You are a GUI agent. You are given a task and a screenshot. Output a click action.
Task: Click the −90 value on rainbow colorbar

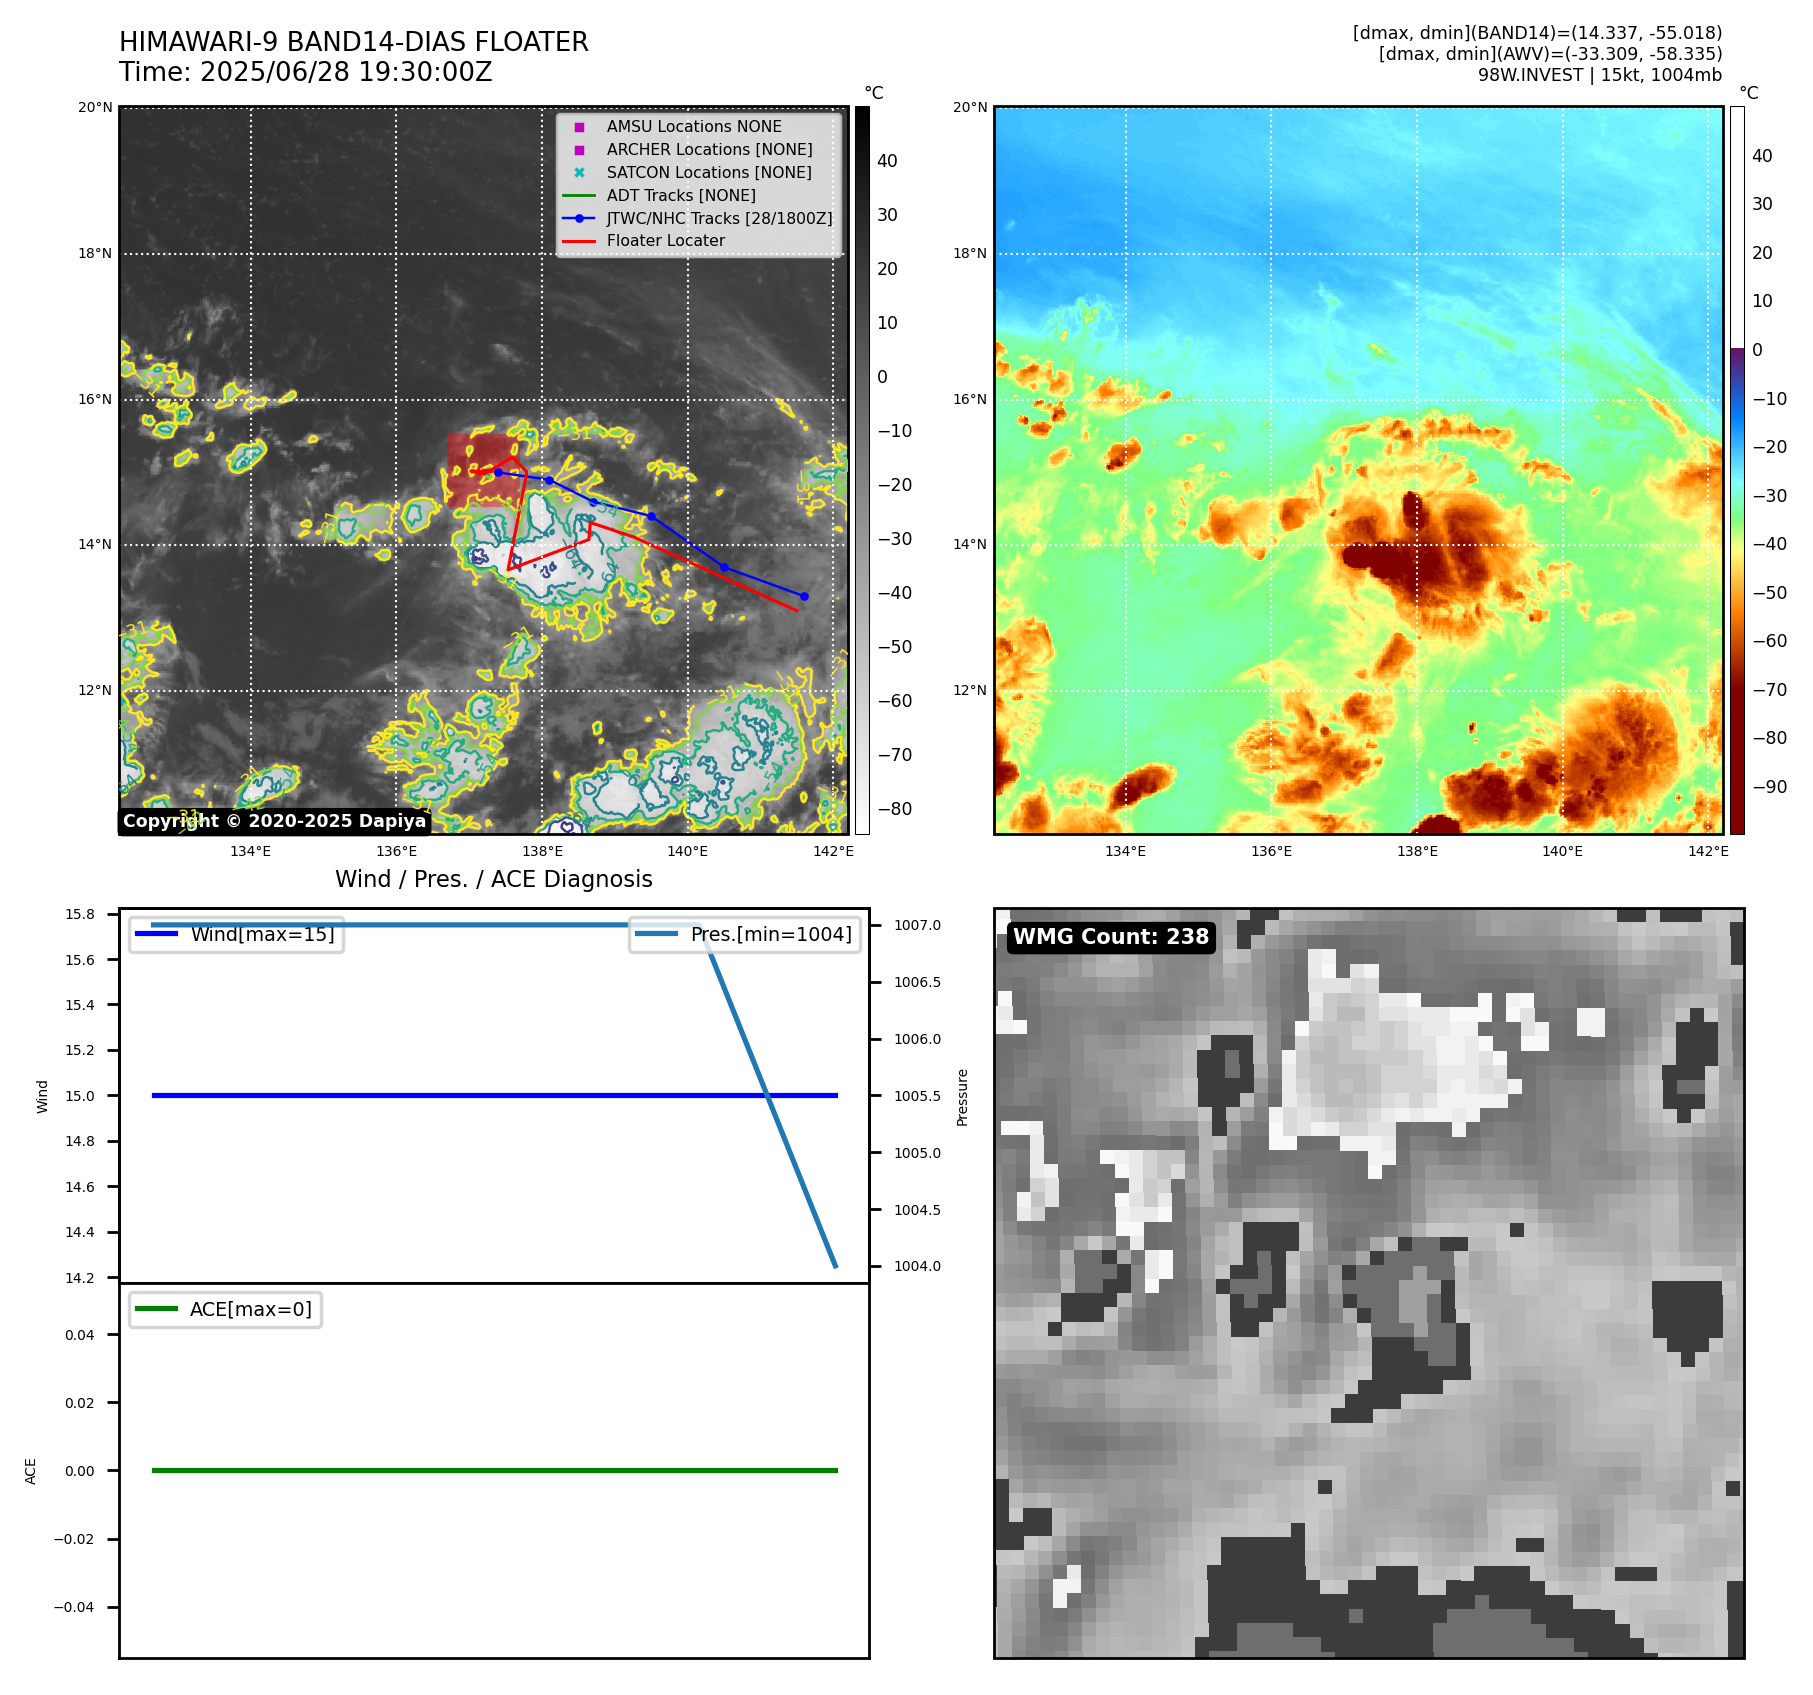tap(1770, 787)
